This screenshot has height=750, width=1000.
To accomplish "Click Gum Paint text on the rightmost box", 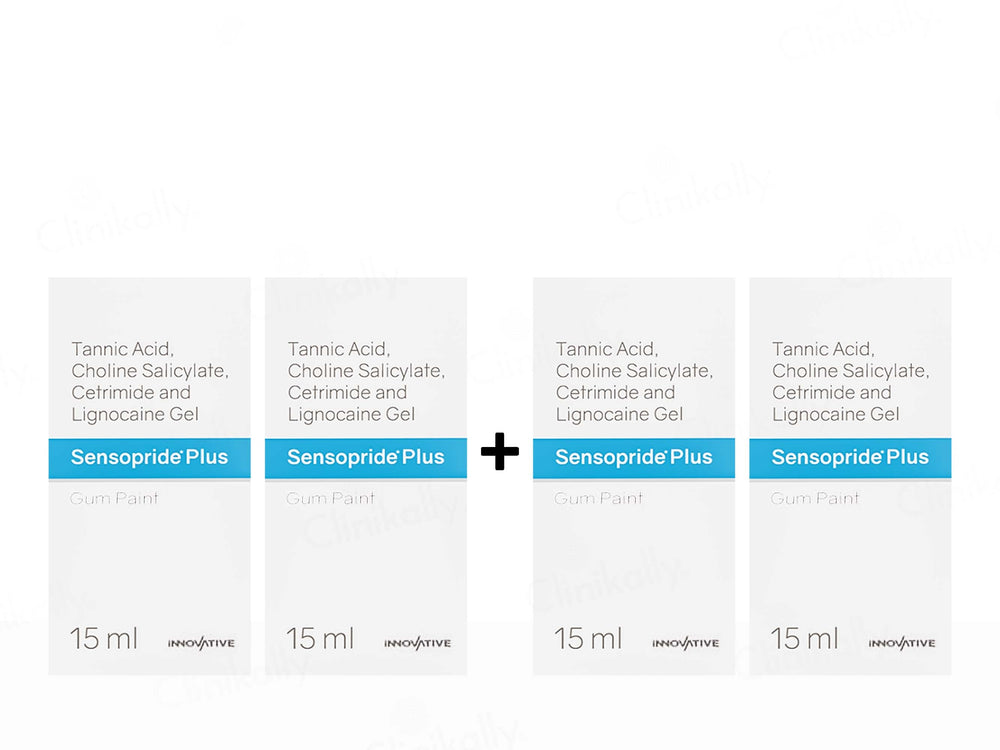I will click(x=815, y=498).
